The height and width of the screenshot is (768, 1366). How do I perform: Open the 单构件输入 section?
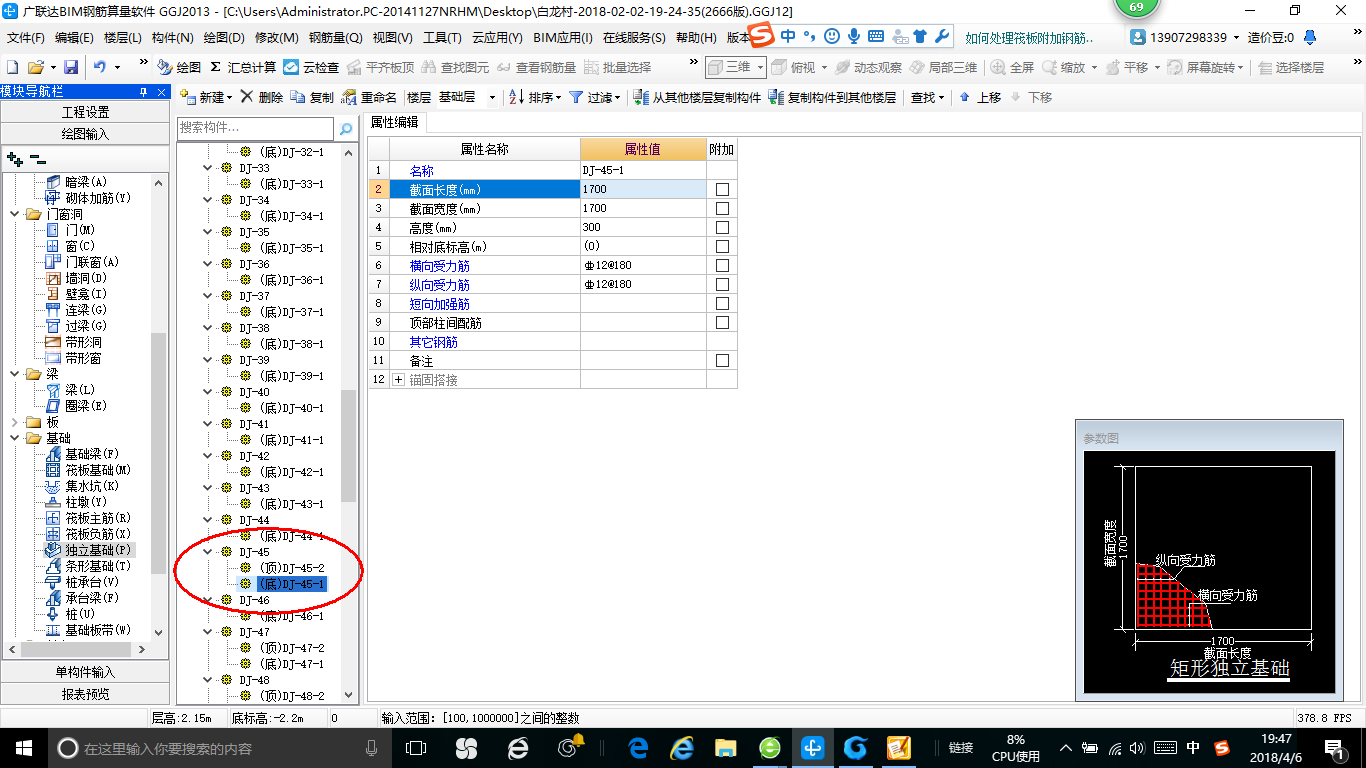[x=85, y=672]
